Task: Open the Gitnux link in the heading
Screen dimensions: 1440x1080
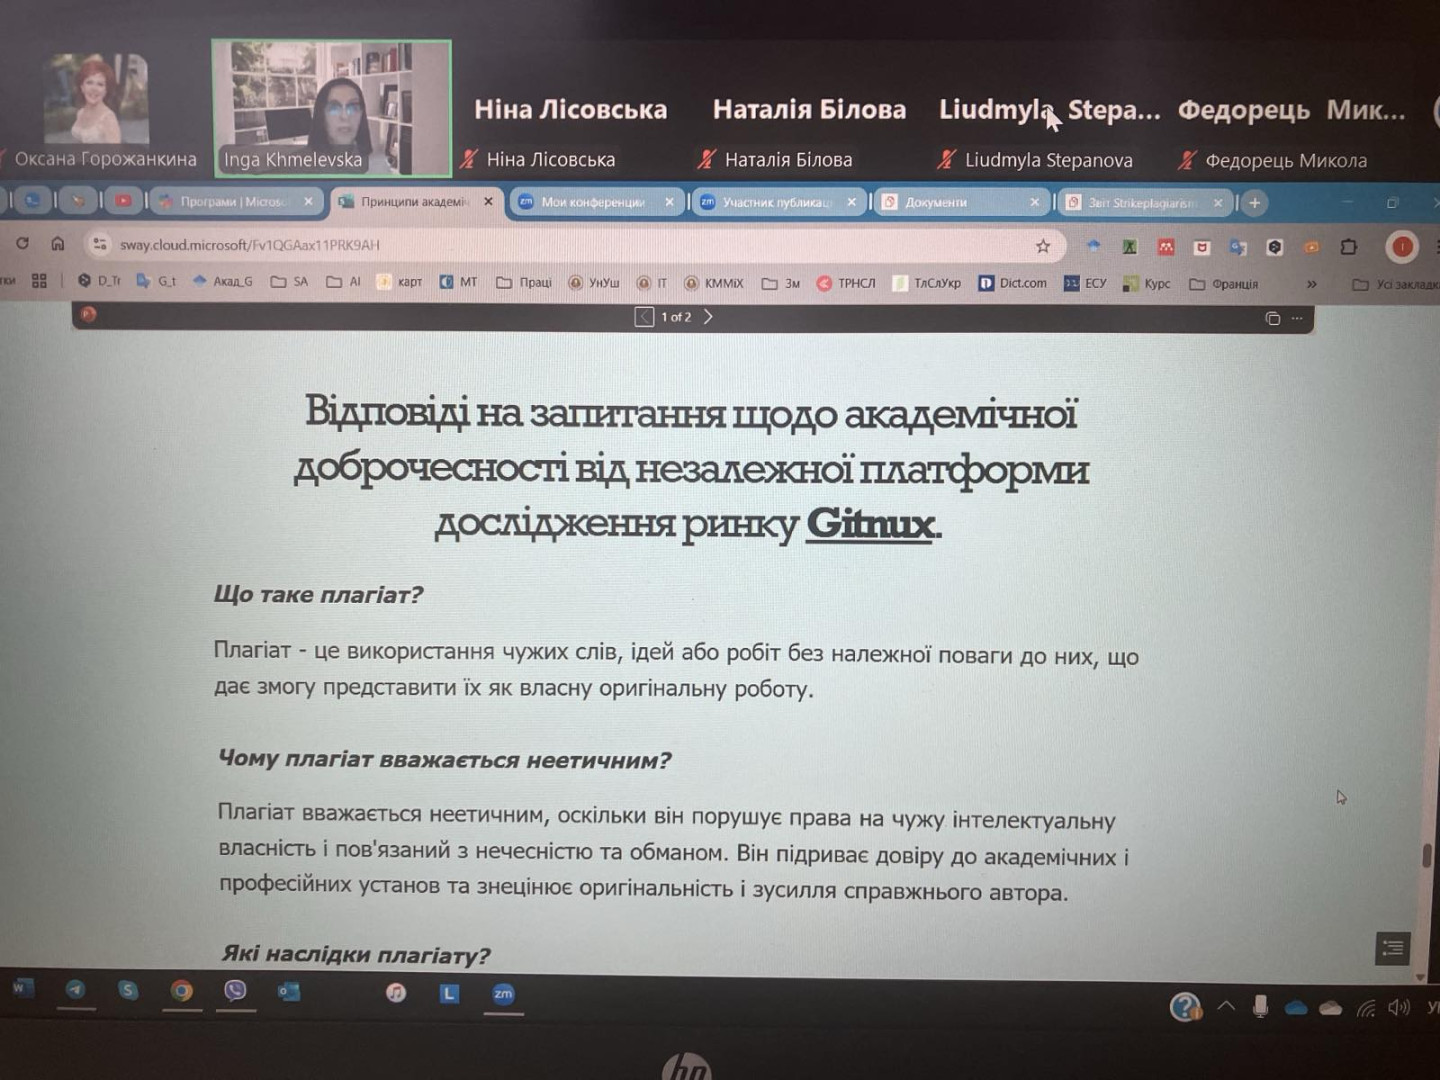Action: tap(871, 523)
